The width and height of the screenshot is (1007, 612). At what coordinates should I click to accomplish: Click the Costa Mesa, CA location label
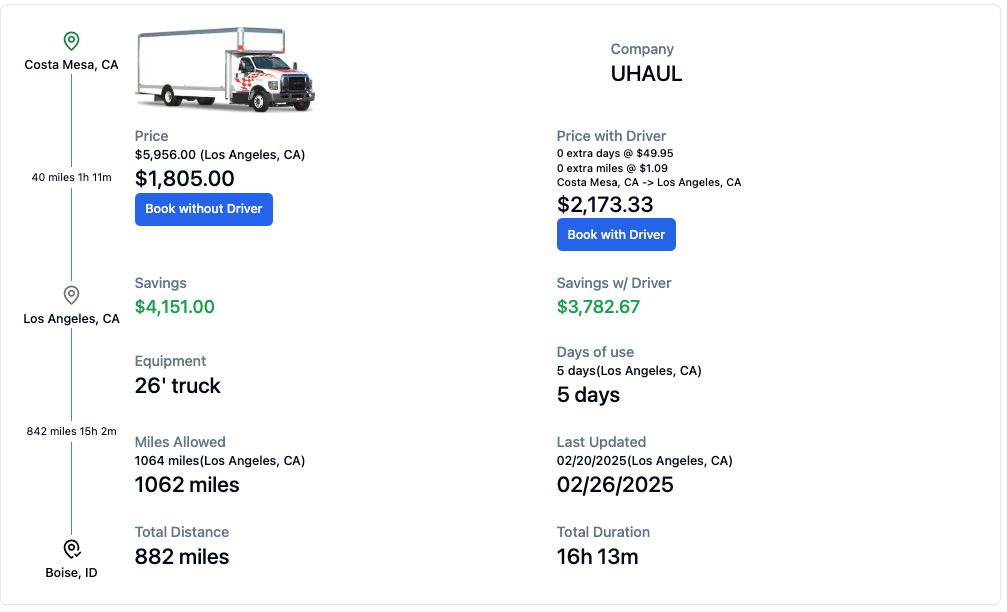71,65
